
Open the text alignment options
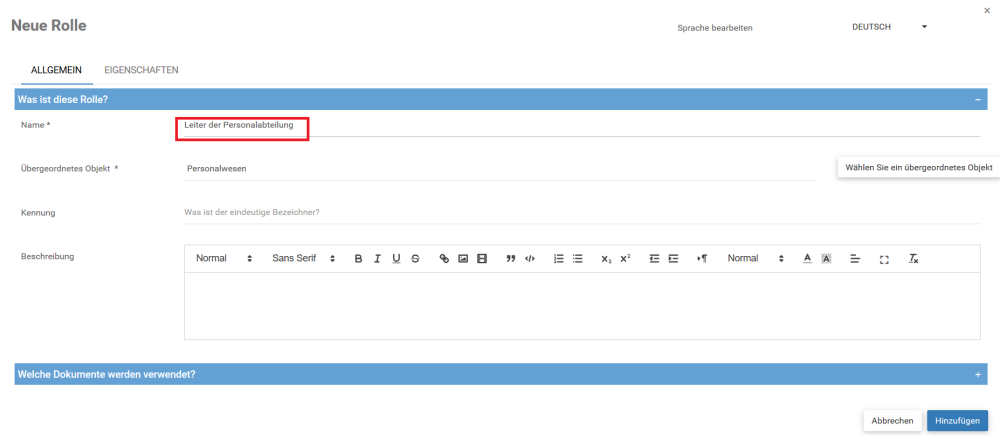click(855, 259)
